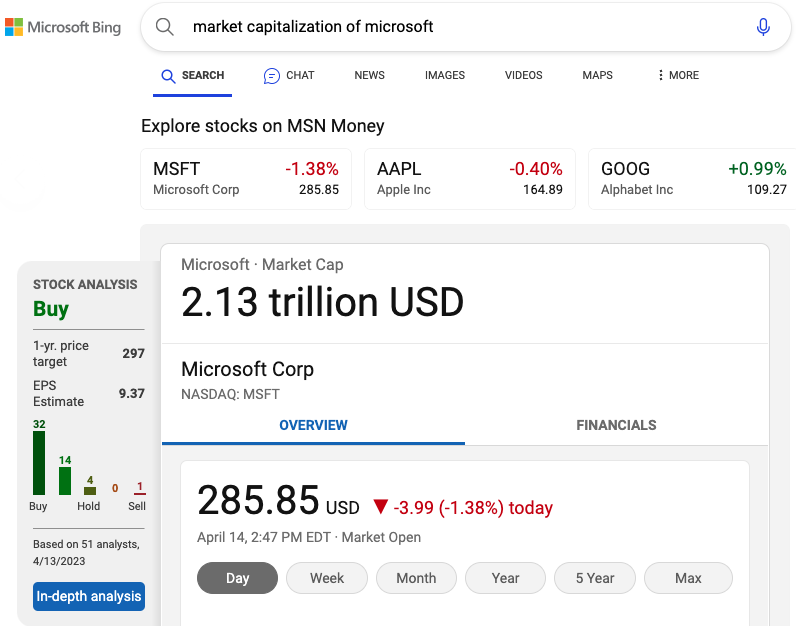Open the MSFT Microsoft Corp stock card
Screen dimensions: 796x626
(x=246, y=179)
